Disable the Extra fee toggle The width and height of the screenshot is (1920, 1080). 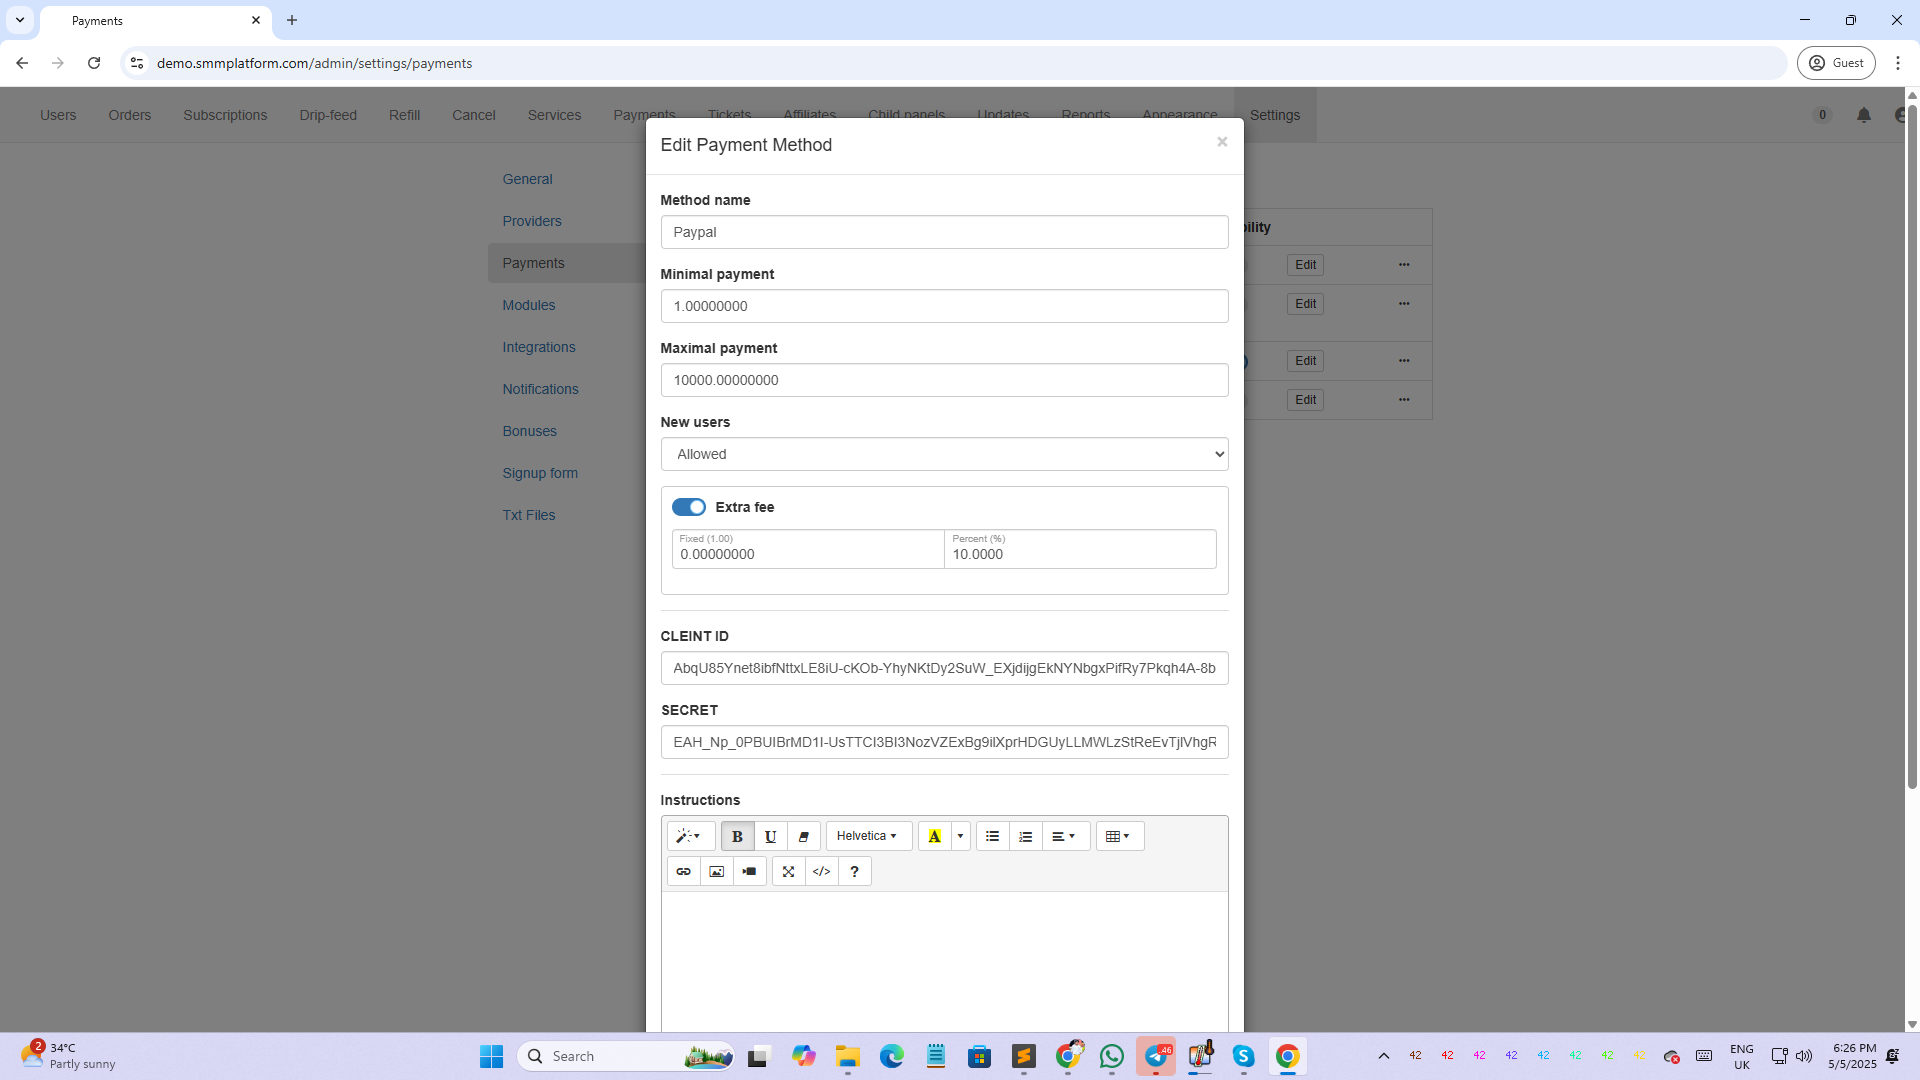(x=688, y=507)
